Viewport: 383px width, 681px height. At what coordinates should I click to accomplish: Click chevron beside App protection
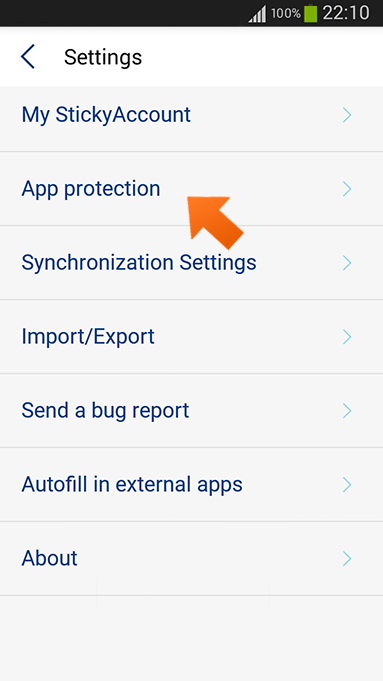tap(347, 189)
